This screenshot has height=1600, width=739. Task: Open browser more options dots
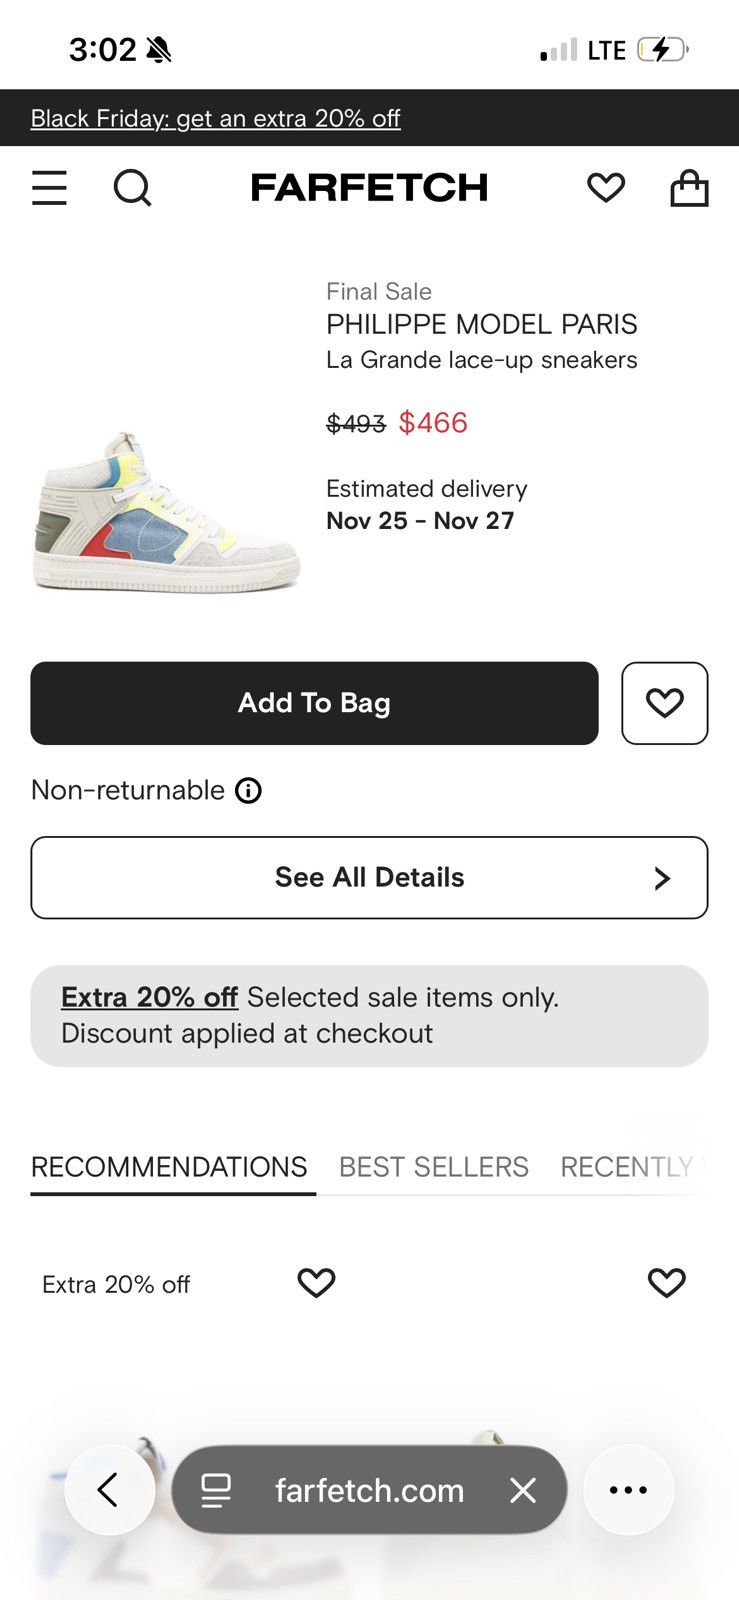pos(628,1490)
